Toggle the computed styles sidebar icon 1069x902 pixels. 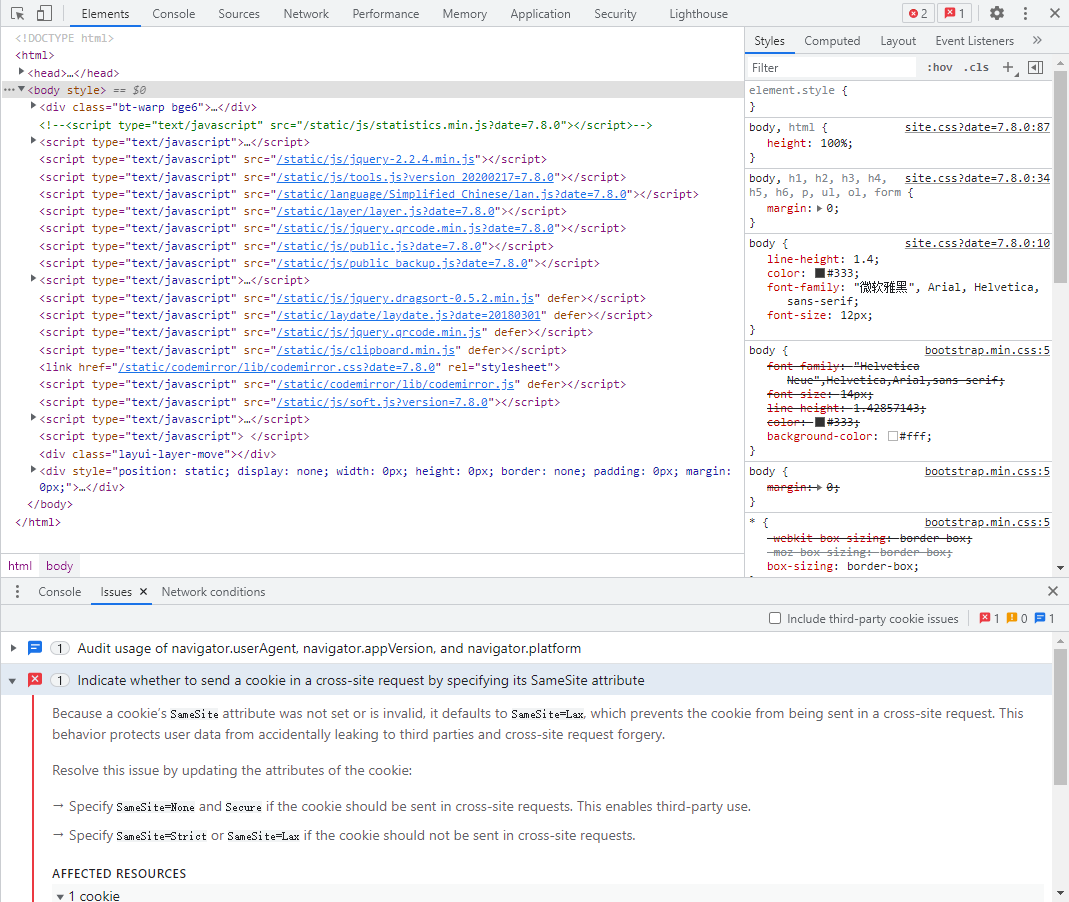(x=1036, y=67)
